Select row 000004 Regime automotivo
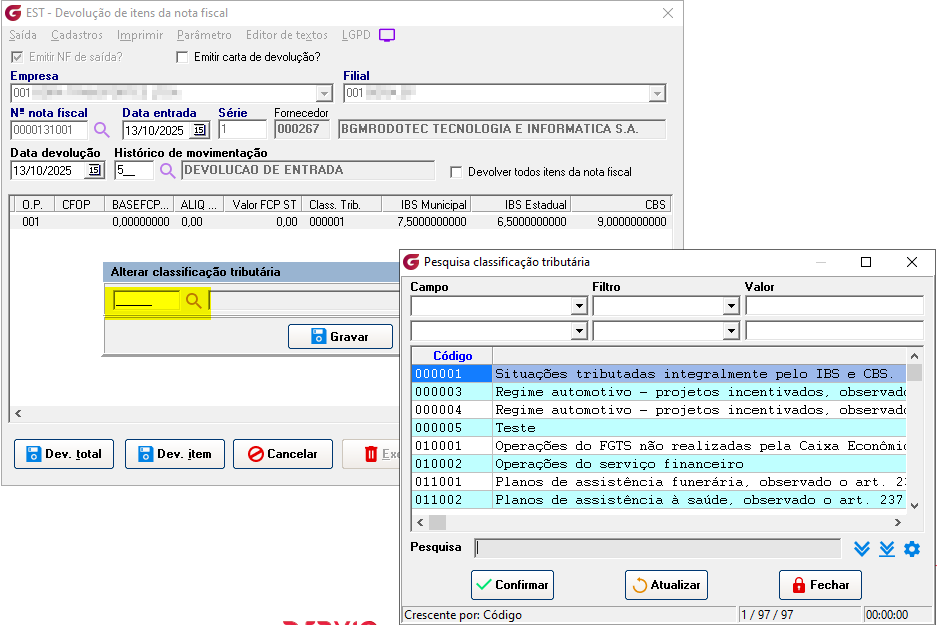The image size is (937, 625). [659, 410]
